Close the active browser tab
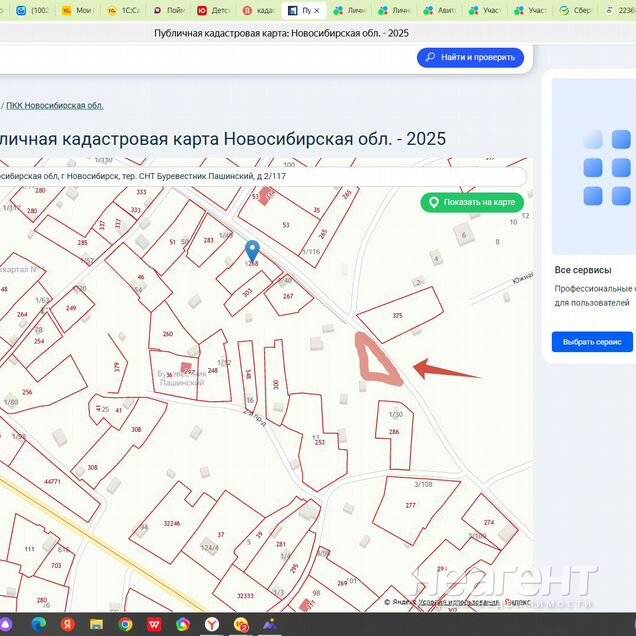This screenshot has height=636, width=636. point(317,10)
